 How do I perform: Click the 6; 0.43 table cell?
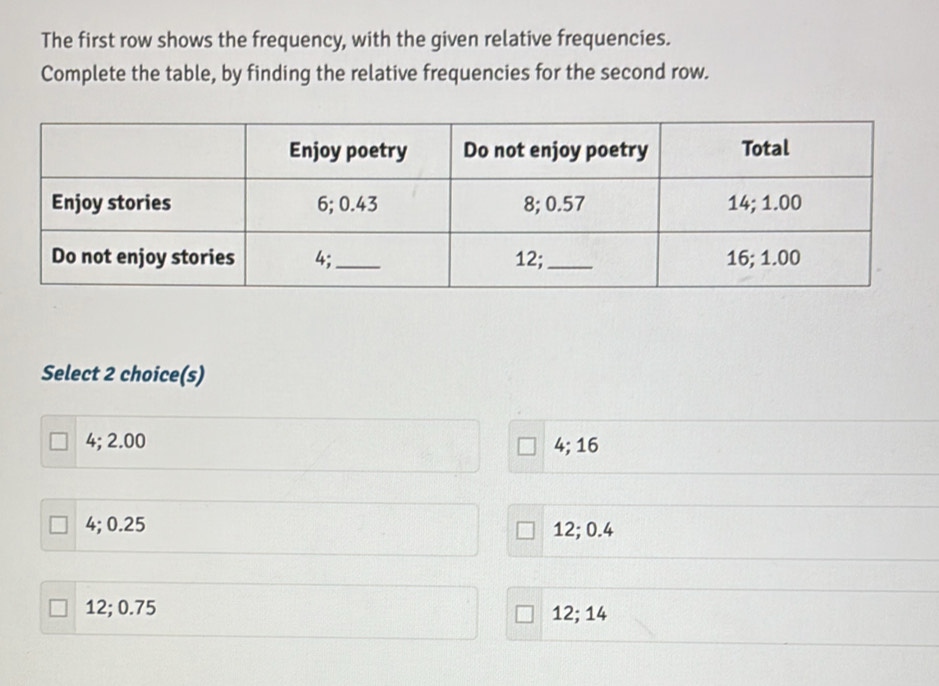point(347,204)
